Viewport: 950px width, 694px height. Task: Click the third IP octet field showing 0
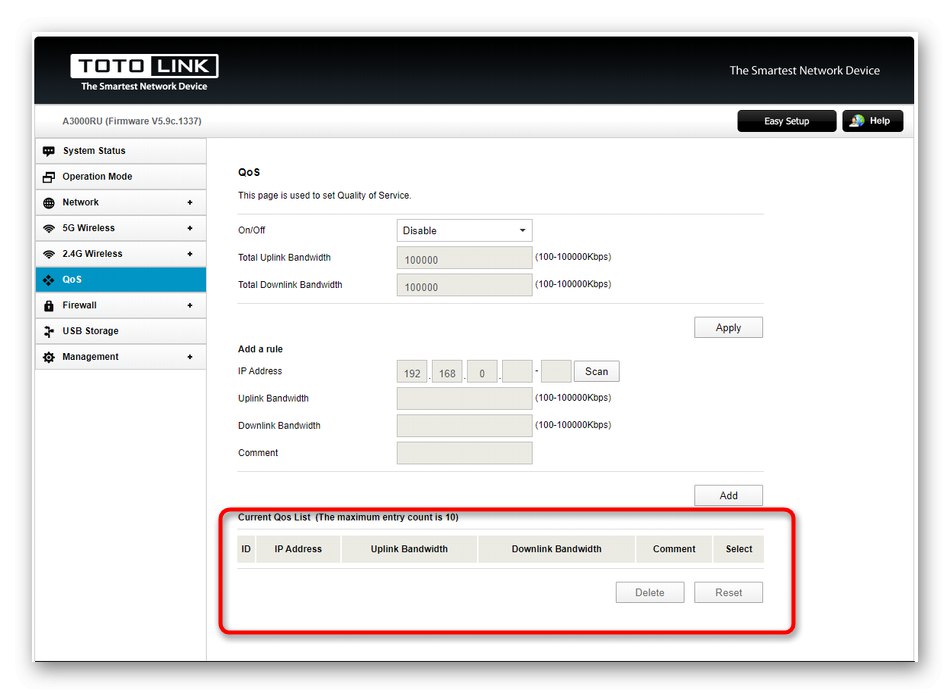pos(482,372)
